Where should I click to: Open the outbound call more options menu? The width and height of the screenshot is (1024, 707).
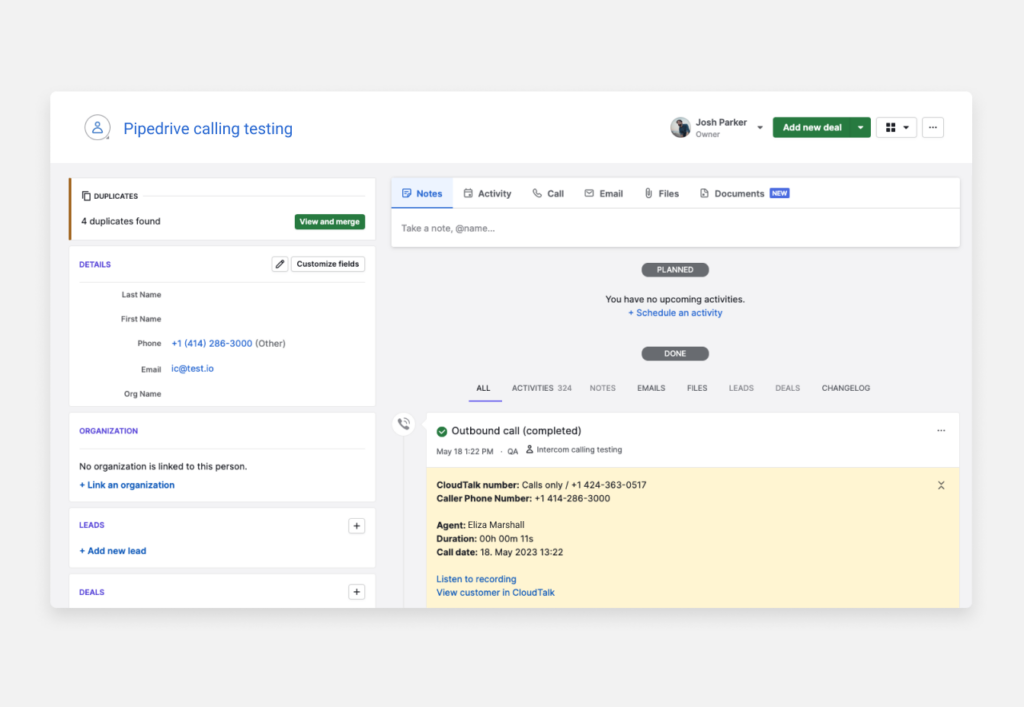(941, 430)
